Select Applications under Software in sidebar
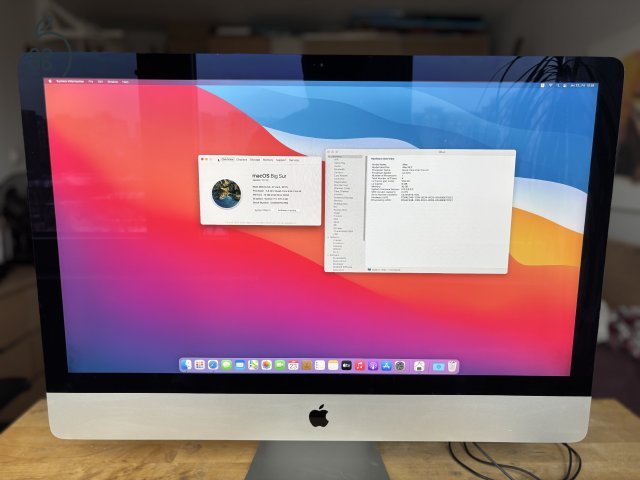This screenshot has width=640, height=480. (340, 261)
